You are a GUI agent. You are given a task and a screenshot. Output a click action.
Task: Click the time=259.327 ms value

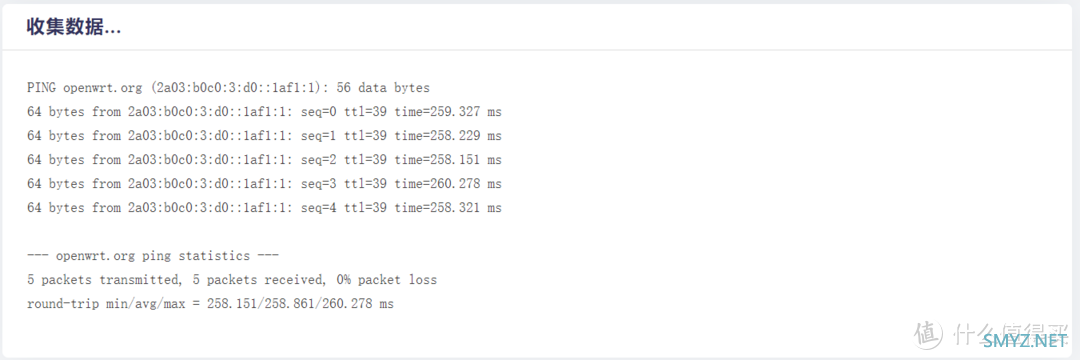[x=448, y=112]
